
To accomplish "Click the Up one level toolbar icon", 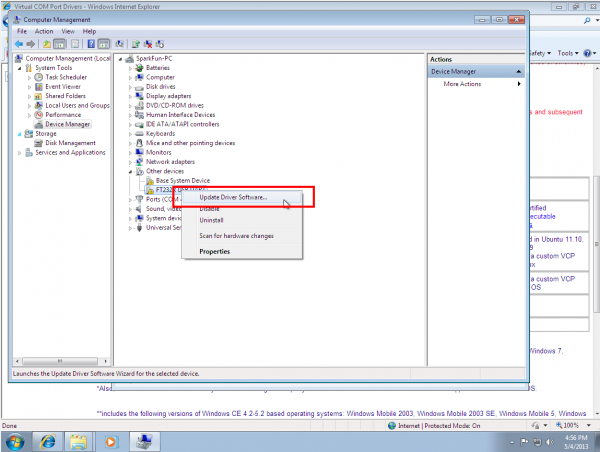I will [47, 44].
